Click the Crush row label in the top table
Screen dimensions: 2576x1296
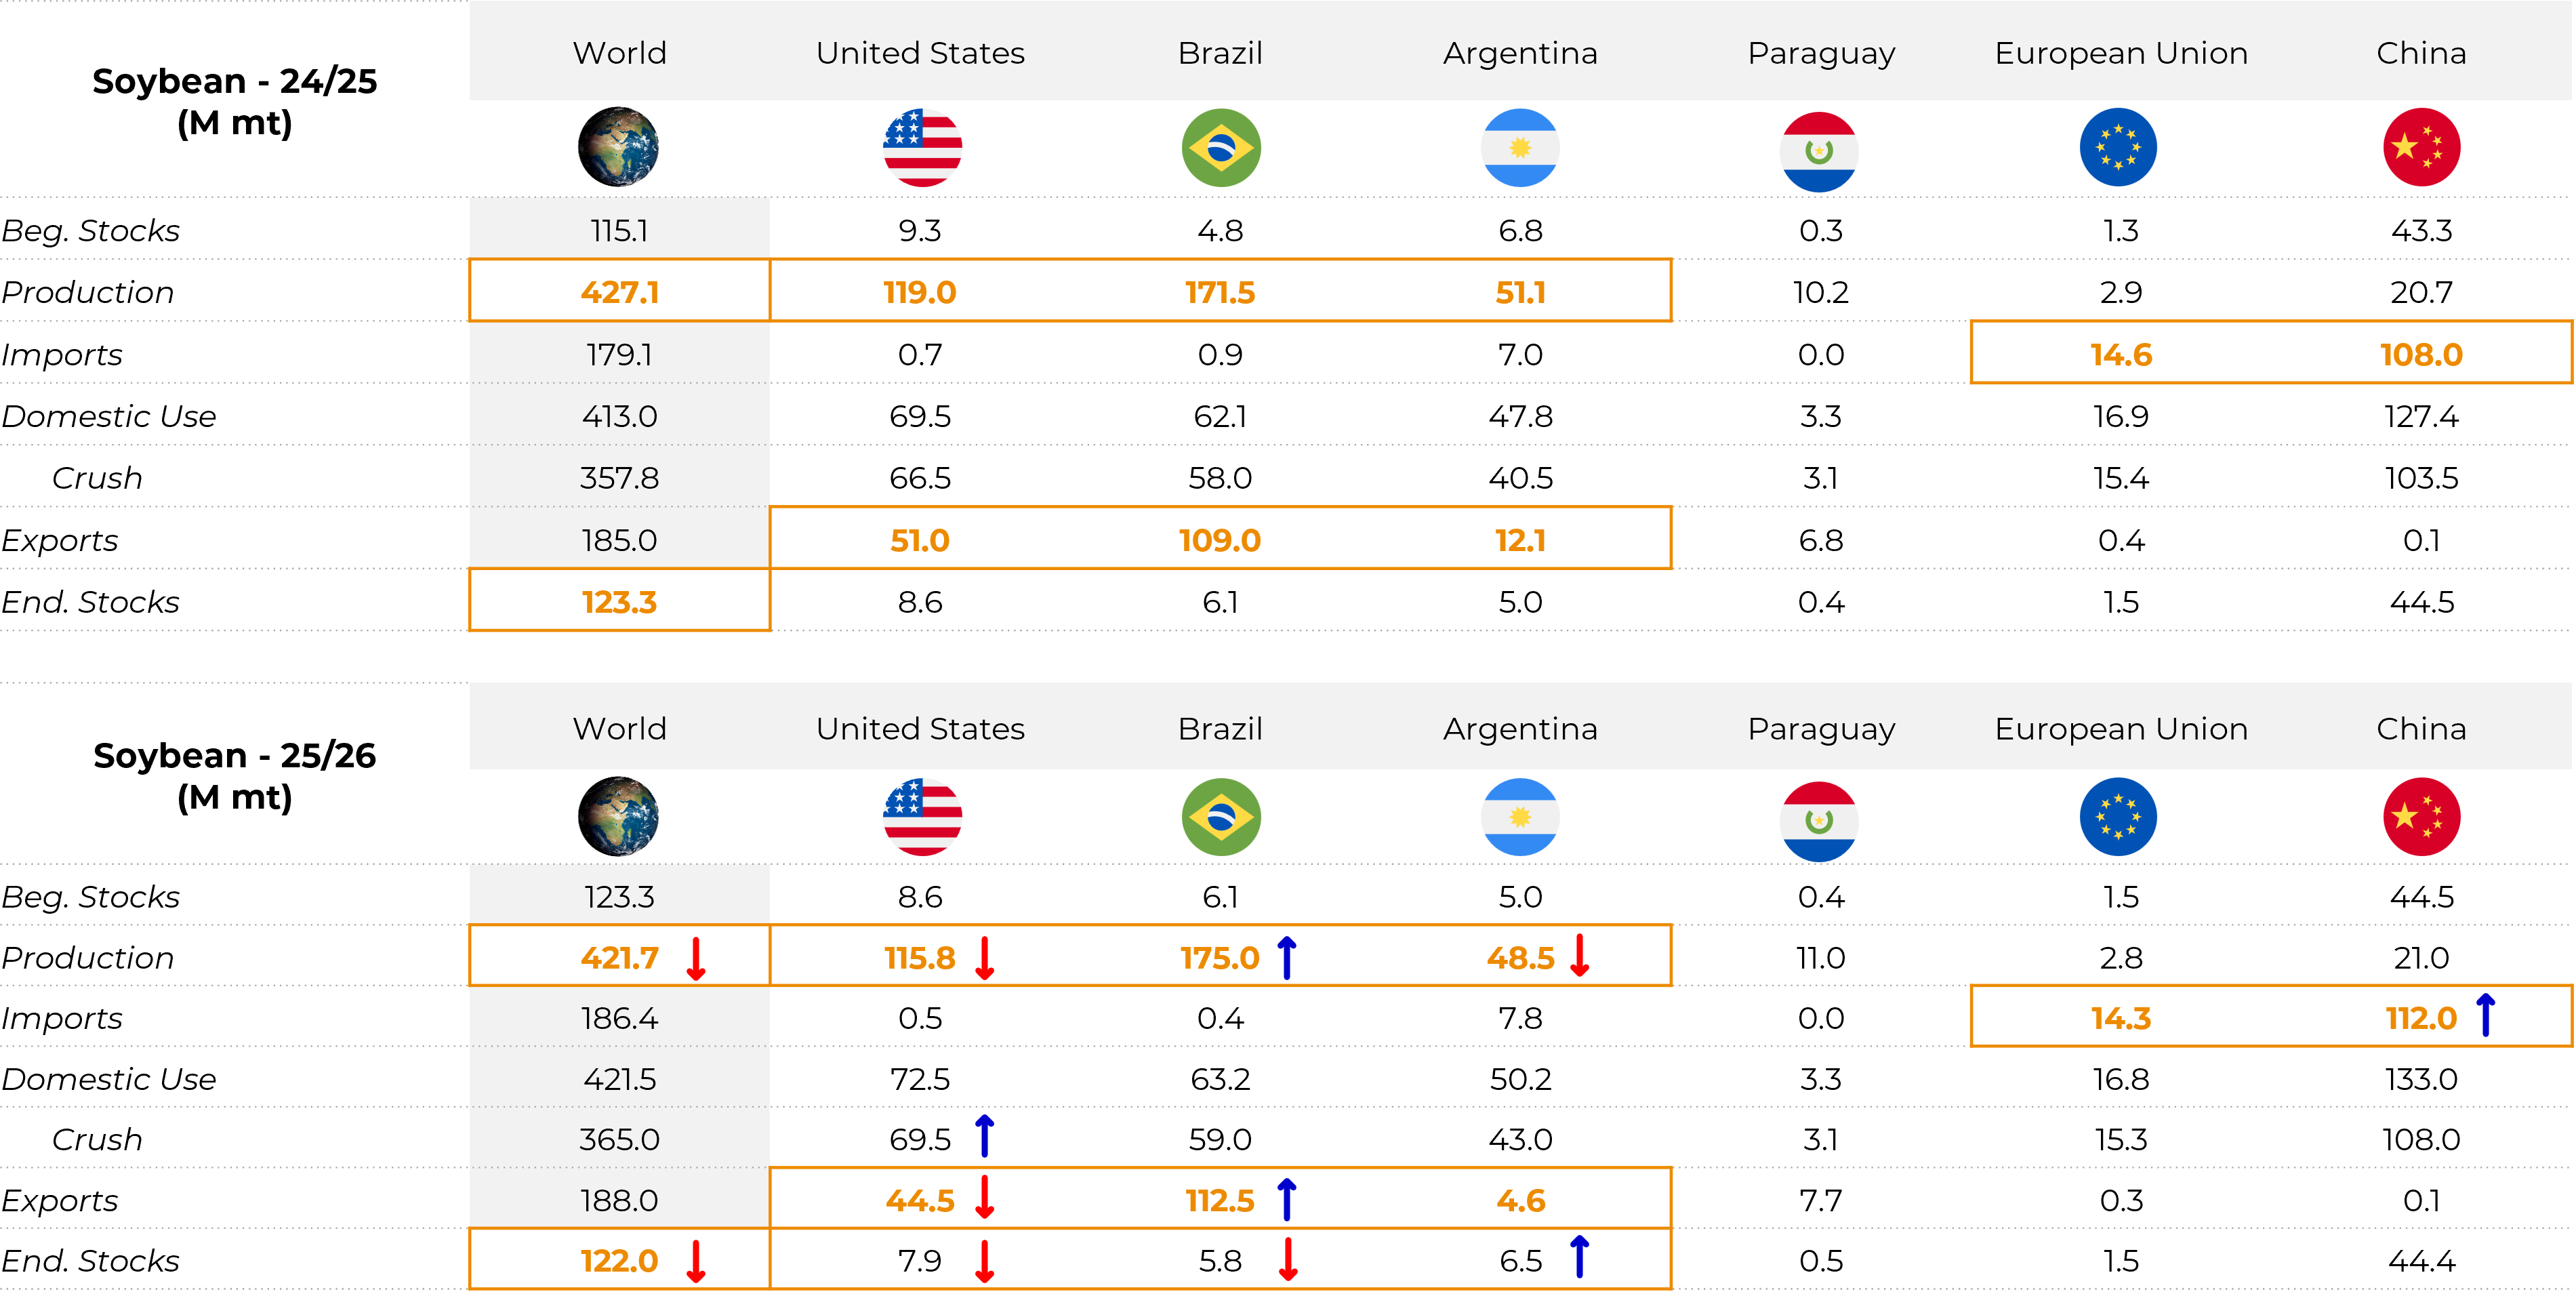[97, 478]
